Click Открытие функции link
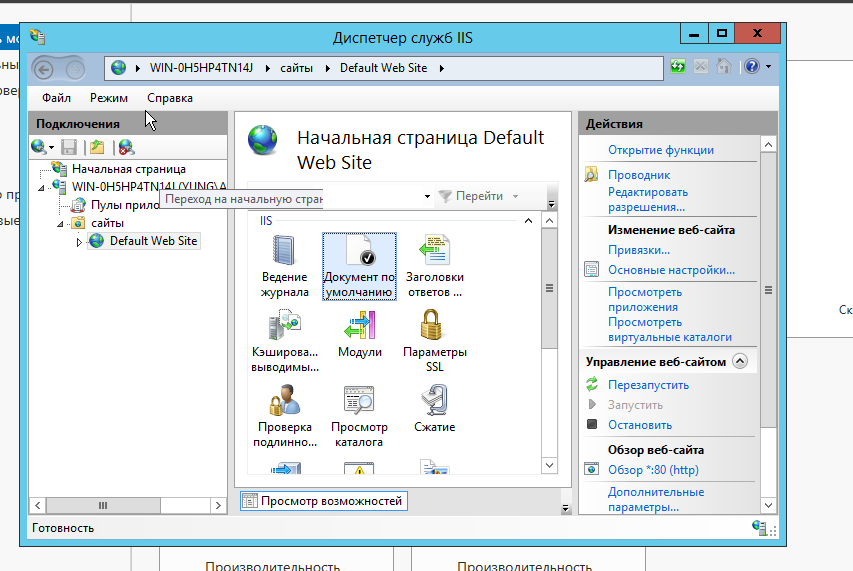 660,150
